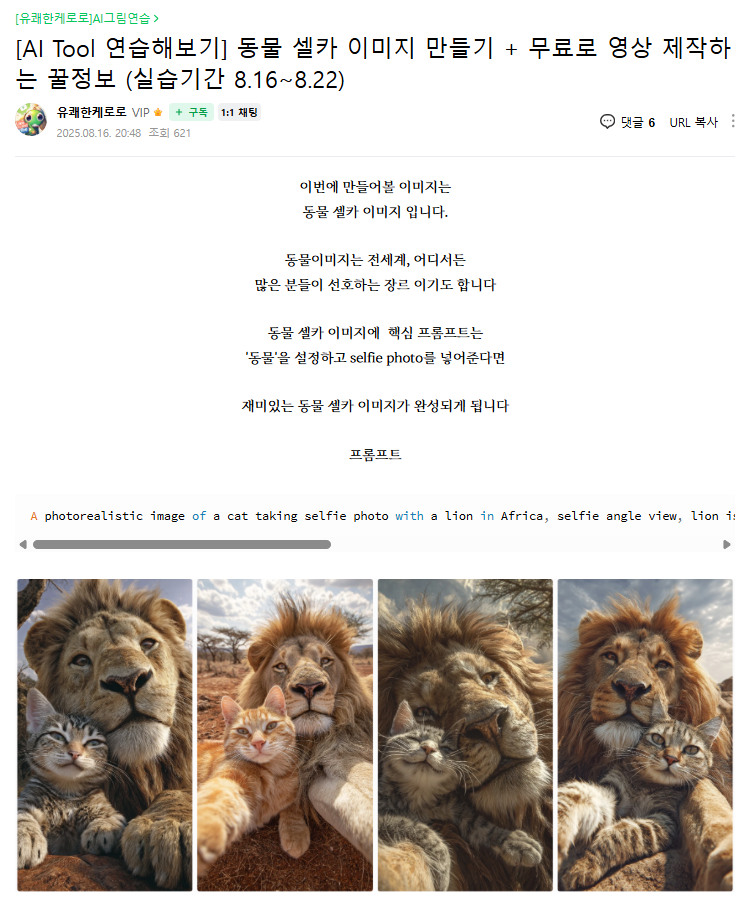Click the right arrow of code scrollbar
753x919 pixels.
[x=727, y=544]
